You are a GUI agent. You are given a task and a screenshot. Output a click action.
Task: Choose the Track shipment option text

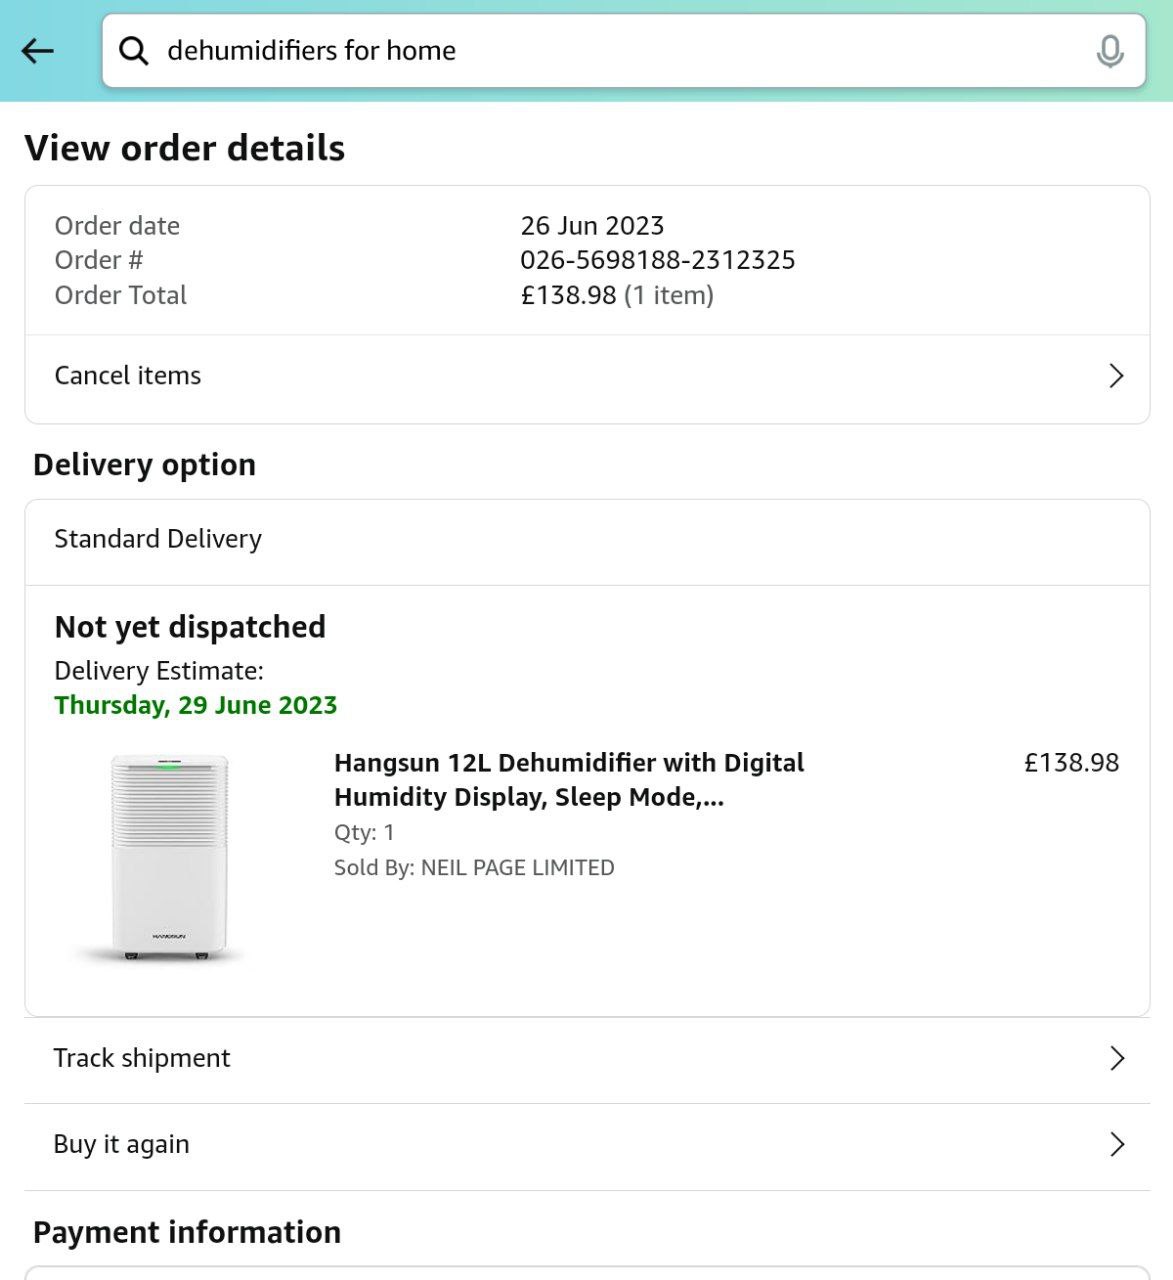(x=142, y=1059)
